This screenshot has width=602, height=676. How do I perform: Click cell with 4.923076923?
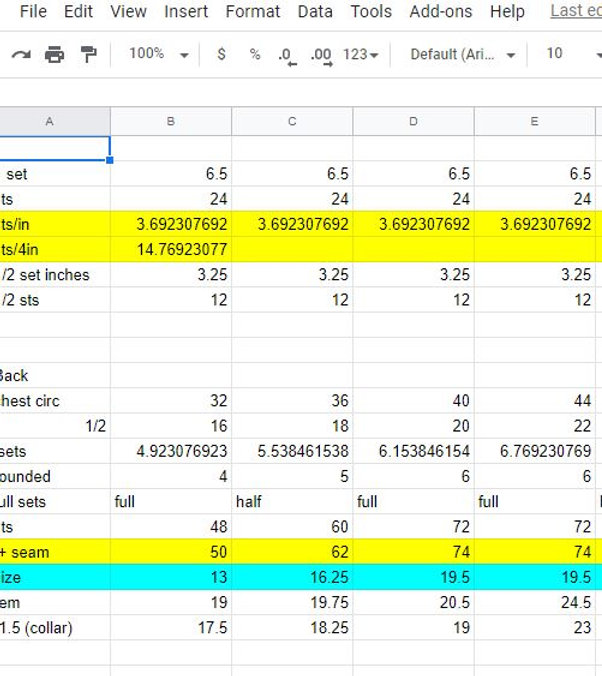coord(171,451)
